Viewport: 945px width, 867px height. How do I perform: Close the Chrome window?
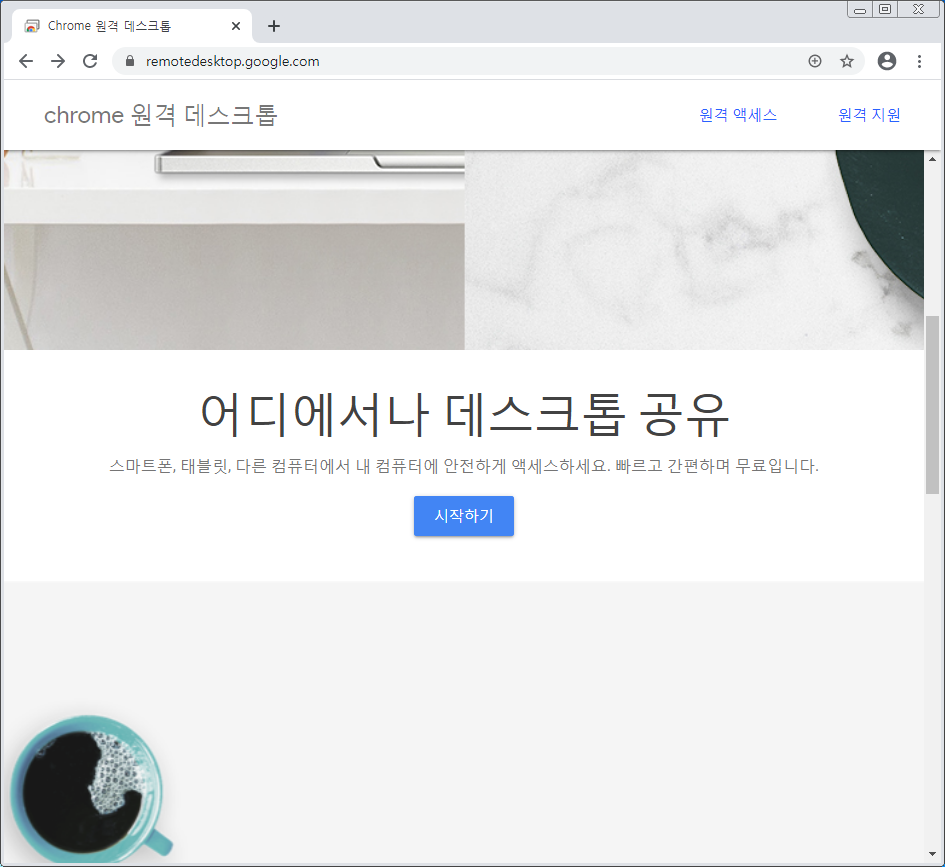(x=918, y=10)
